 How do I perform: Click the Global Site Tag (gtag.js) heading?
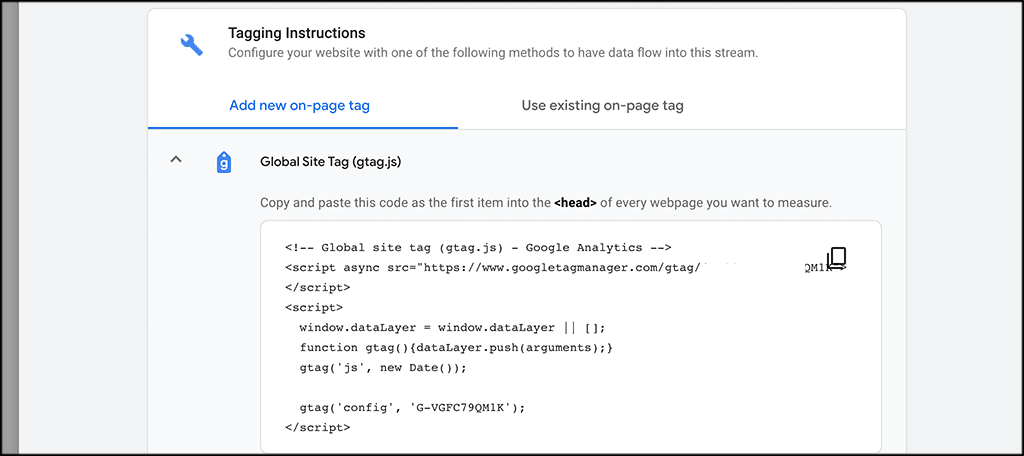330,161
